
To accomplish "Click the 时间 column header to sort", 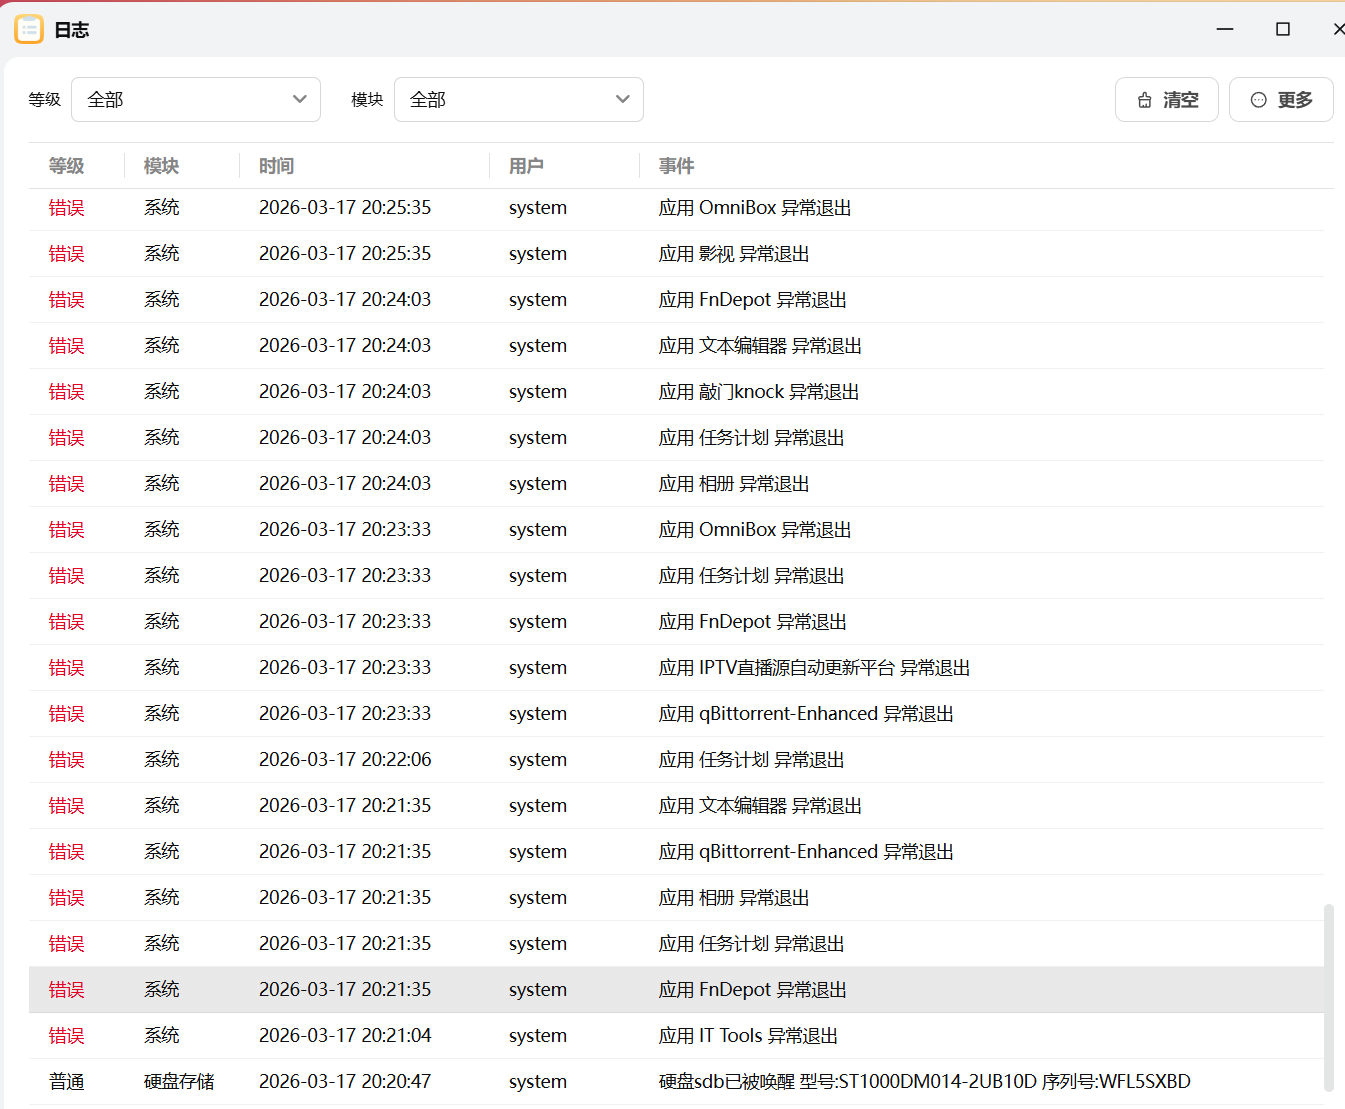I will point(276,166).
